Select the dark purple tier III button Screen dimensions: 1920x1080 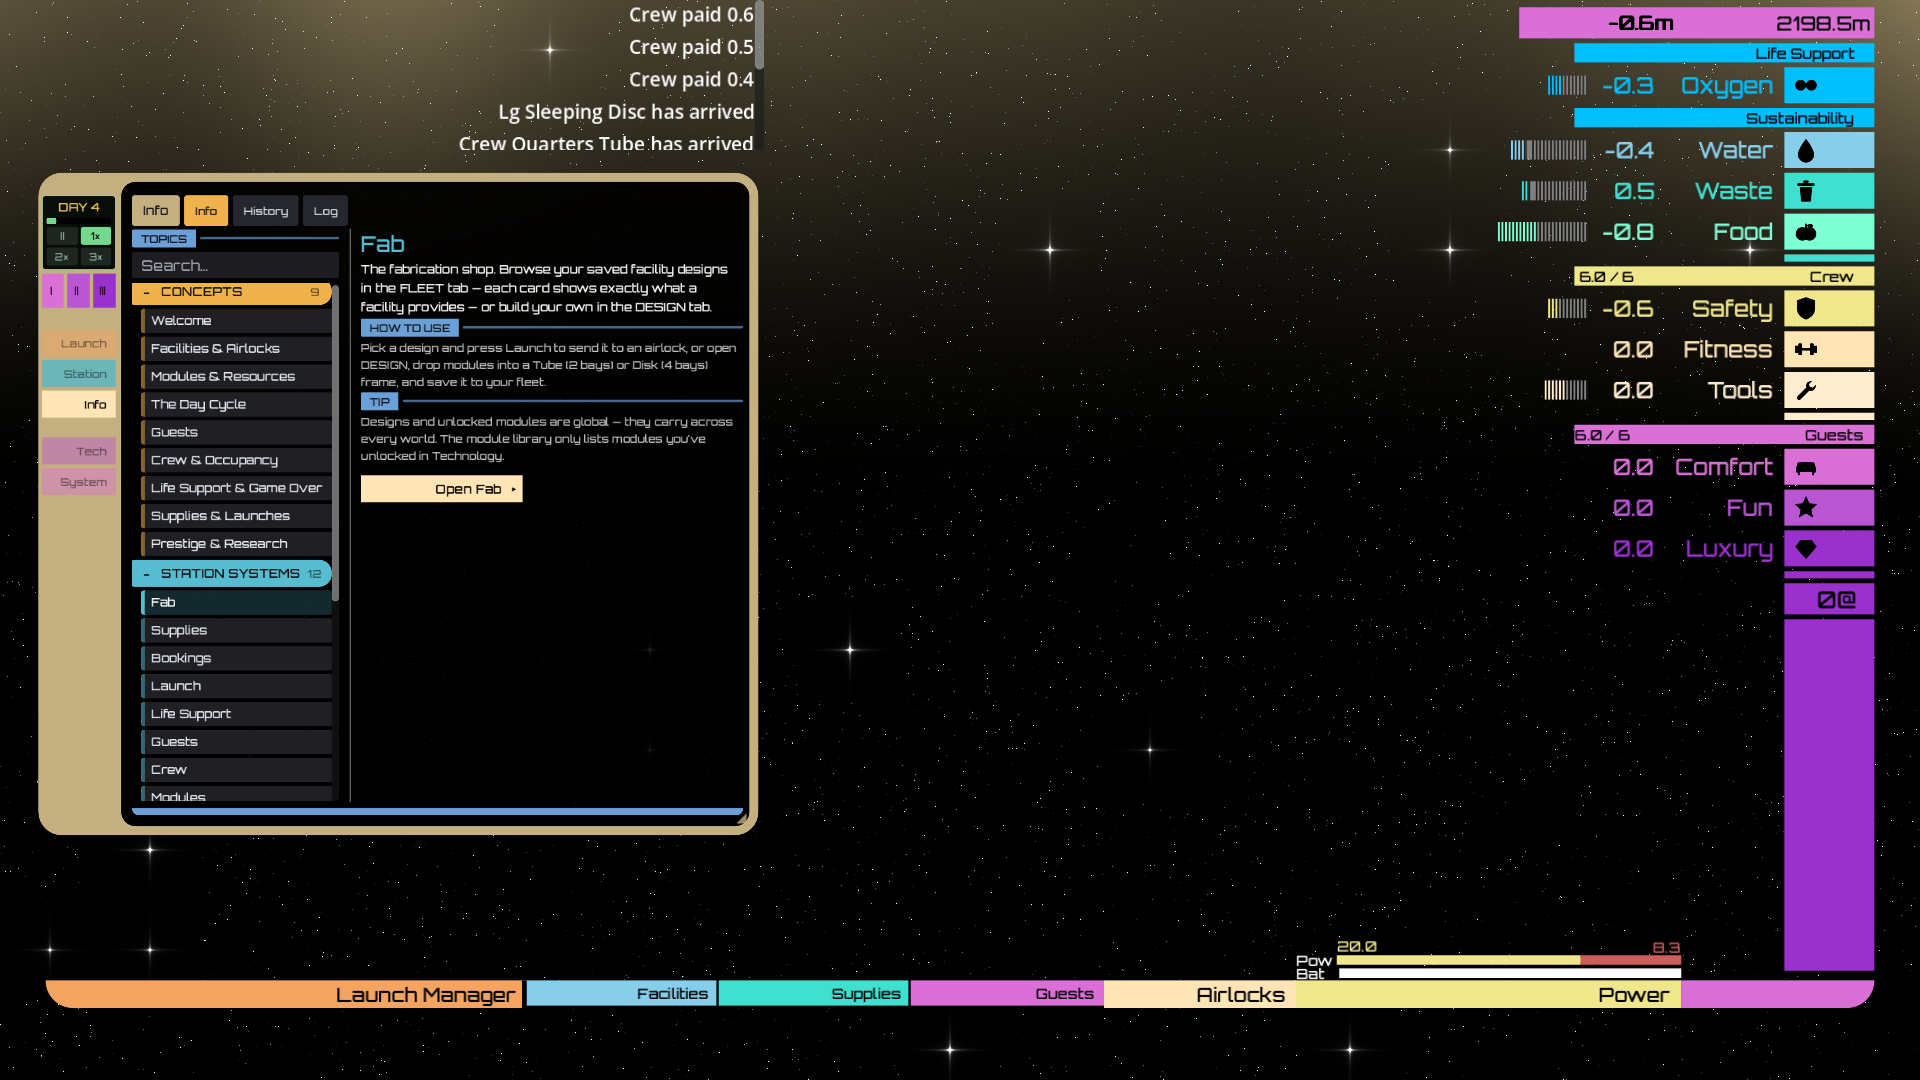click(103, 291)
